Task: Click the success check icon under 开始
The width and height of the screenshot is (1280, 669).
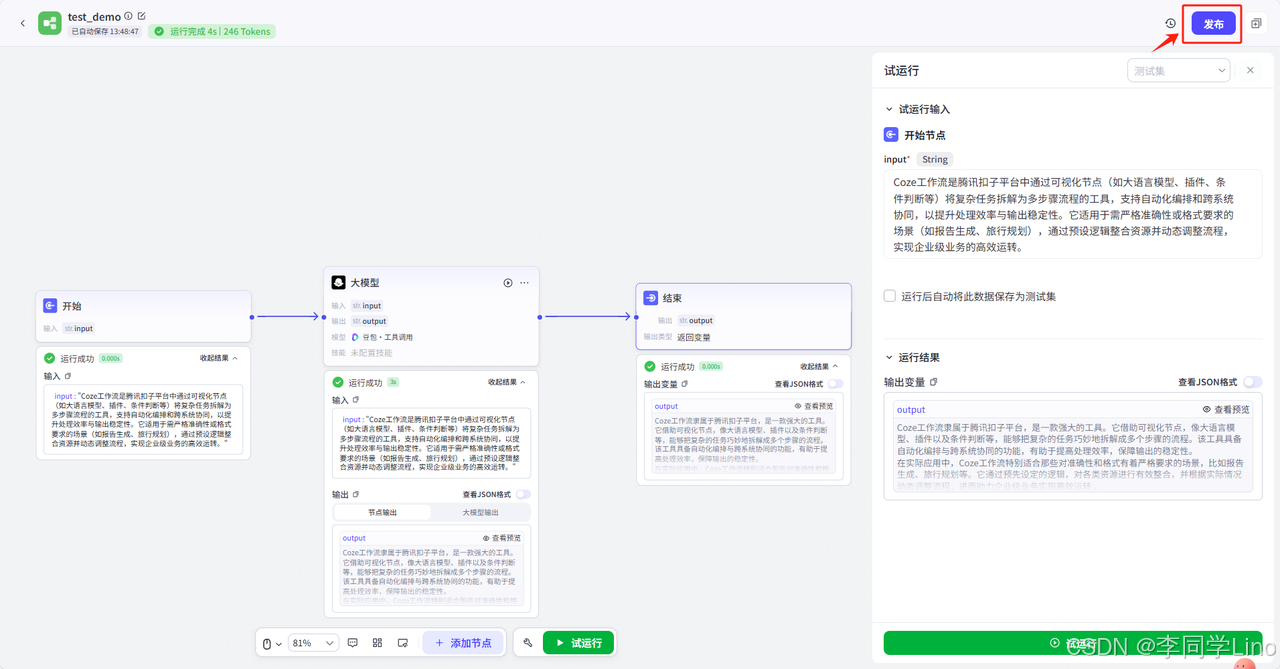Action: 50,358
